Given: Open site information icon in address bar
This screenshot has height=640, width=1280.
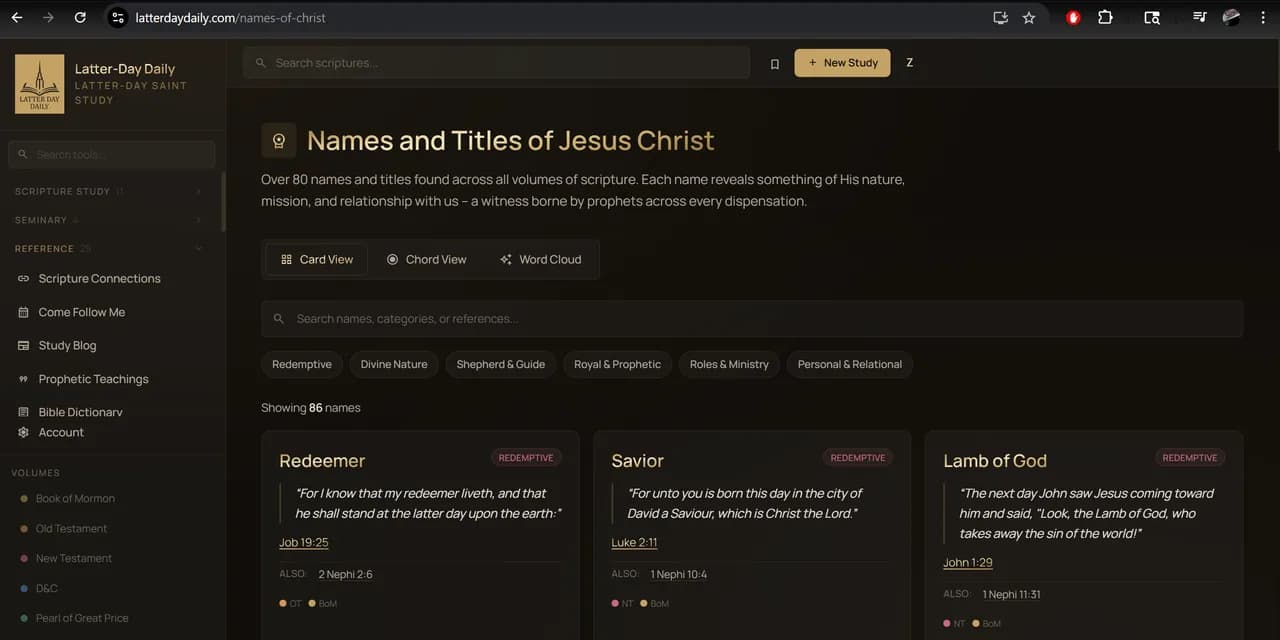Looking at the screenshot, I should point(118,17).
